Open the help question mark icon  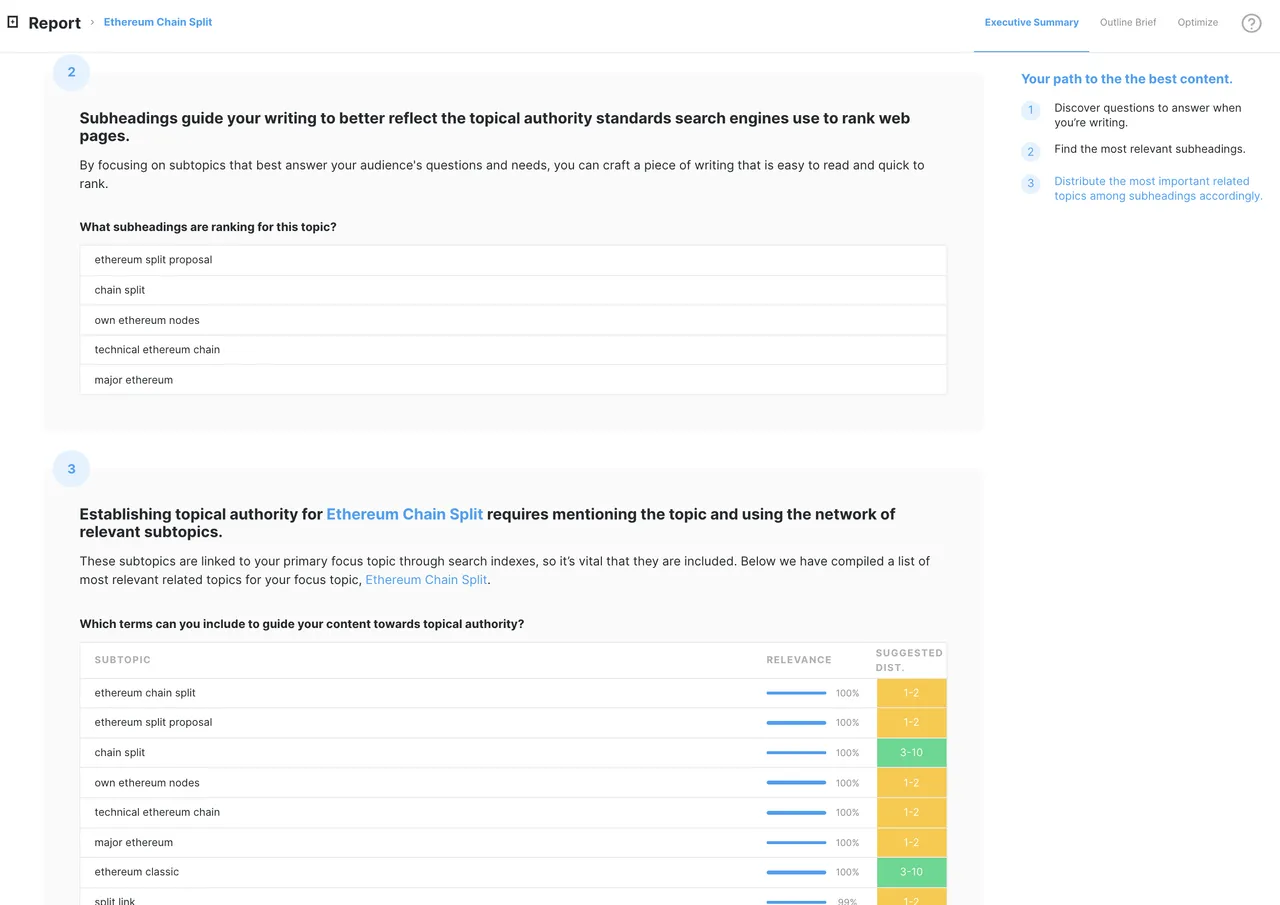1251,23
